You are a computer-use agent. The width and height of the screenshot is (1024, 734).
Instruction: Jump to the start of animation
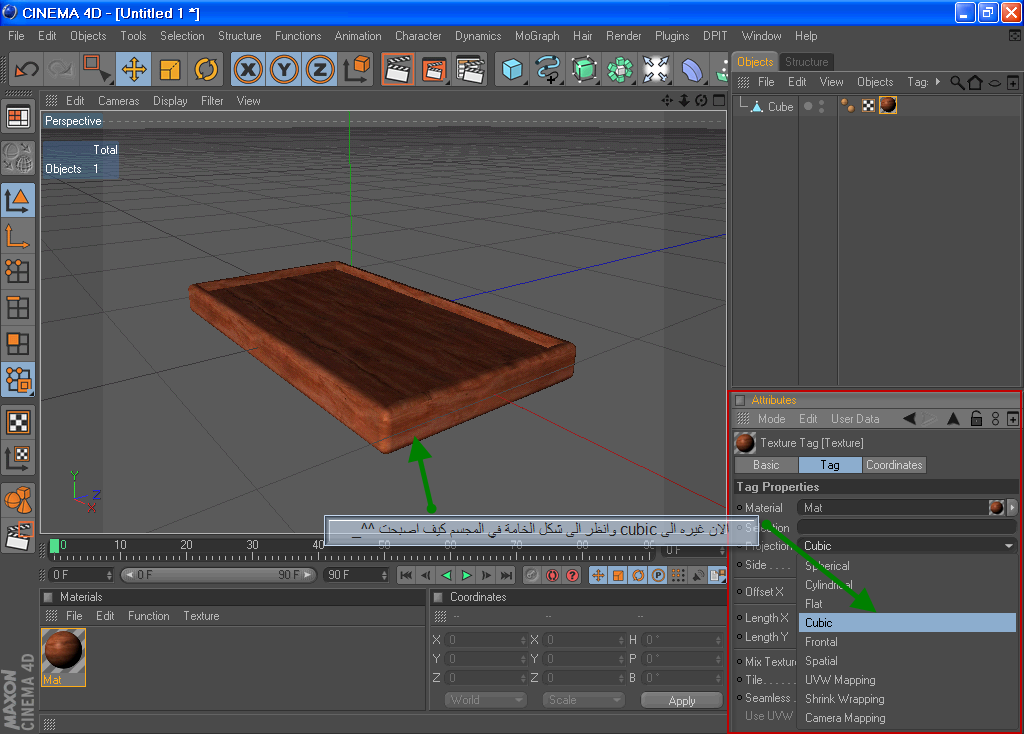pos(406,575)
